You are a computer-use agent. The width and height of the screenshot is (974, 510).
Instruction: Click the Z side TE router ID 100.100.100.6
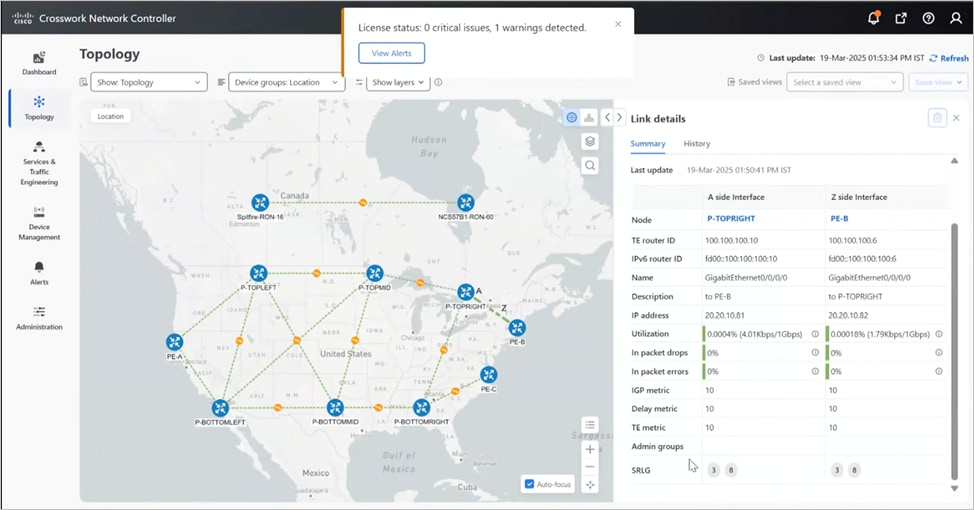pos(853,240)
